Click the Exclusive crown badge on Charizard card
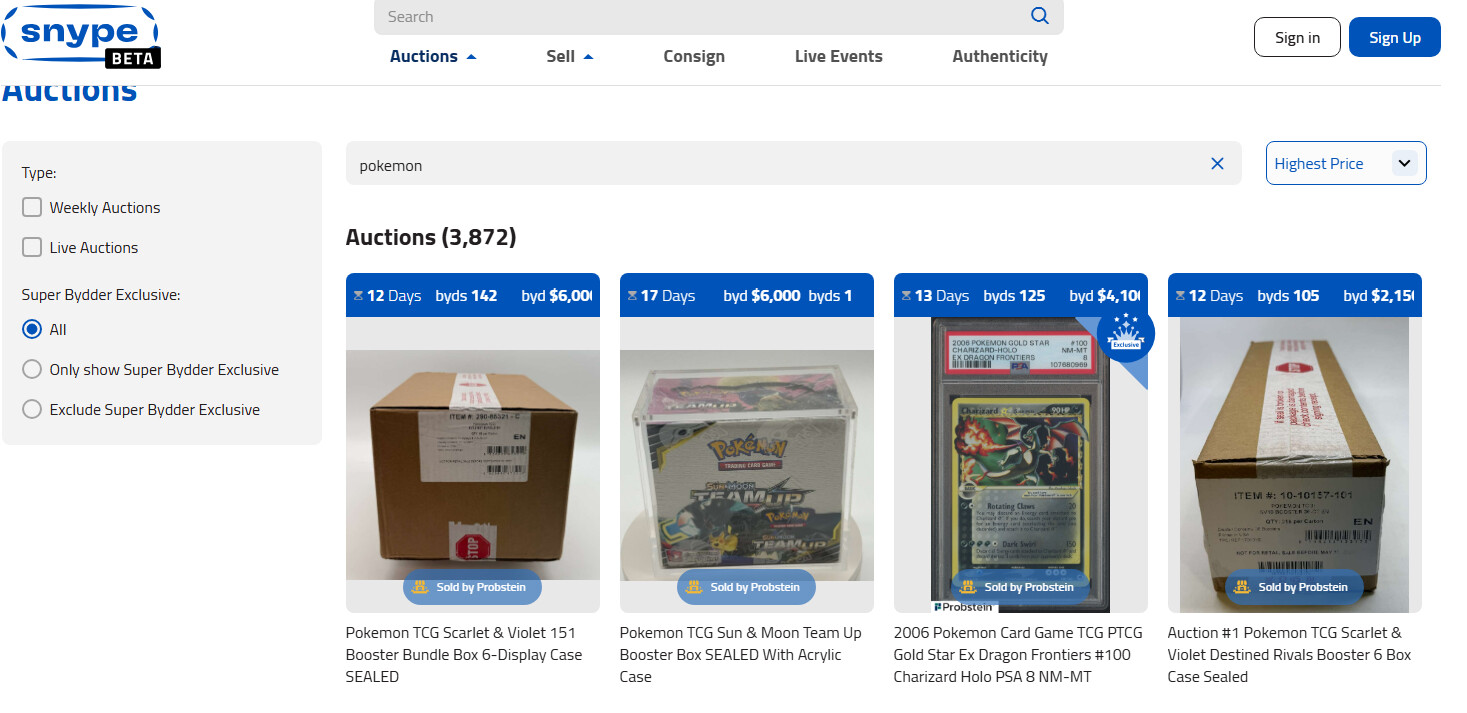The height and width of the screenshot is (713, 1467). [x=1125, y=334]
